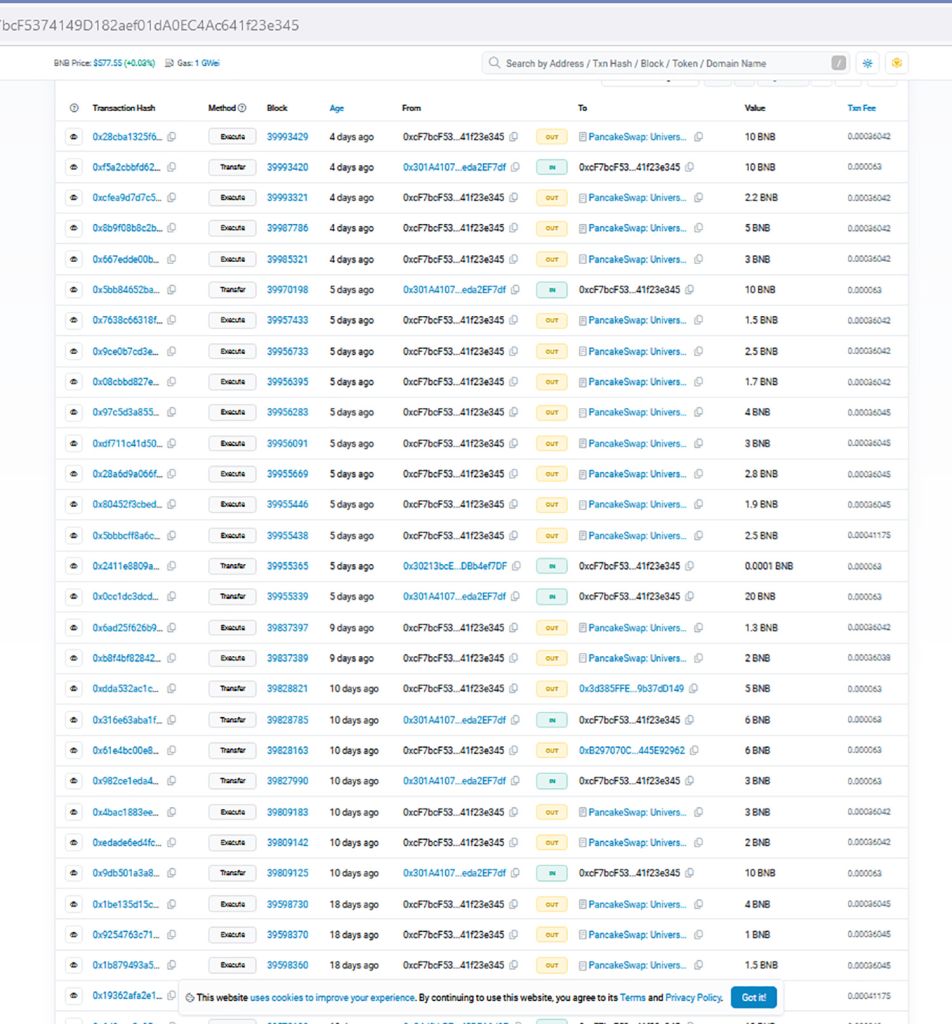952x1024 pixels.
Task: Toggle Txn Fee column header
Action: [x=861, y=108]
